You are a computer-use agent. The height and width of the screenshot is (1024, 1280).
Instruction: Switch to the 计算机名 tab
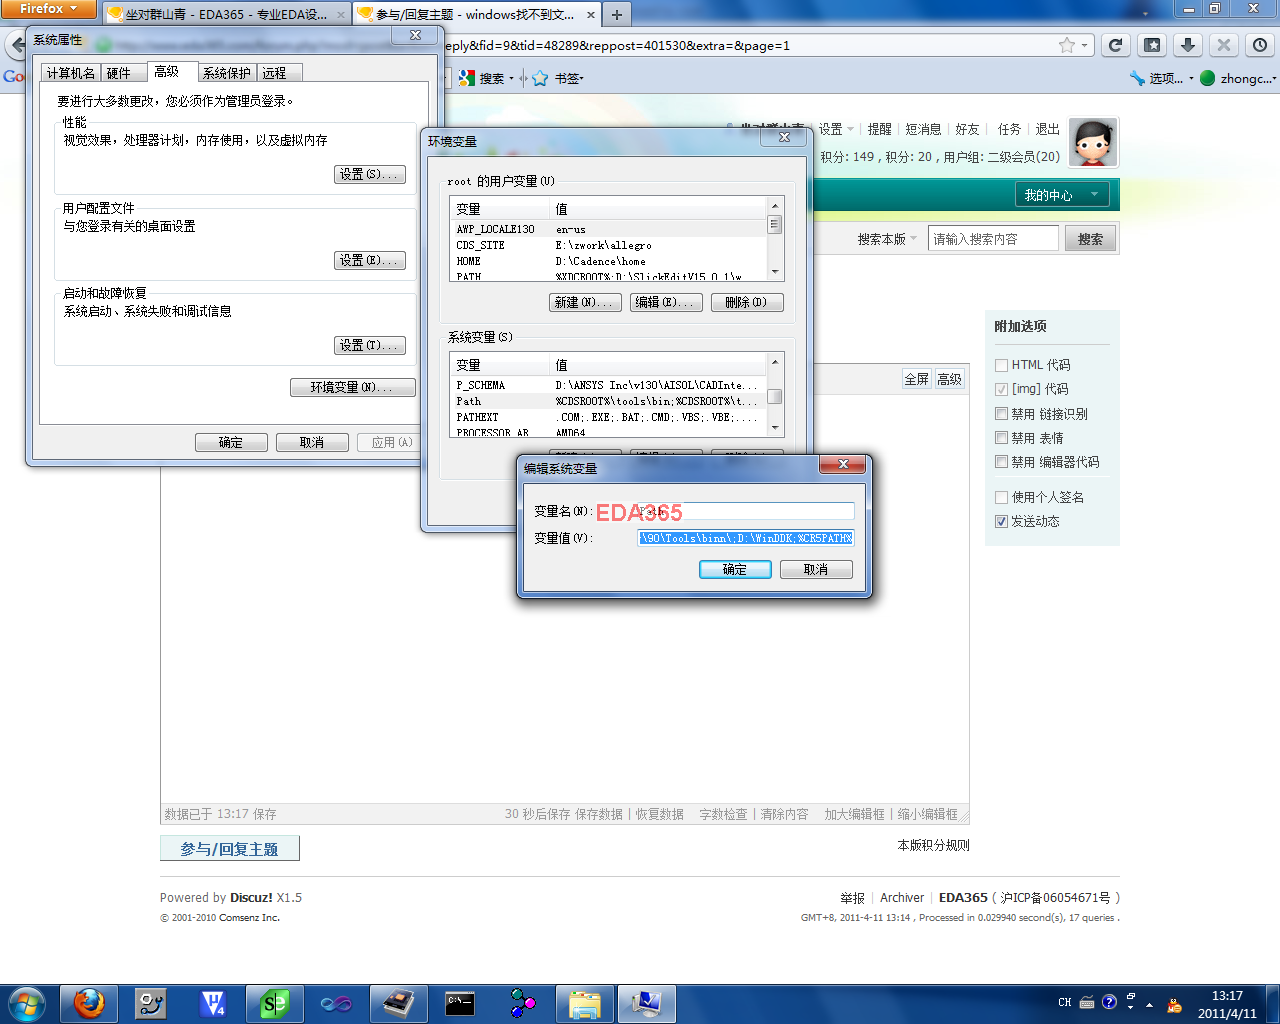[x=70, y=73]
